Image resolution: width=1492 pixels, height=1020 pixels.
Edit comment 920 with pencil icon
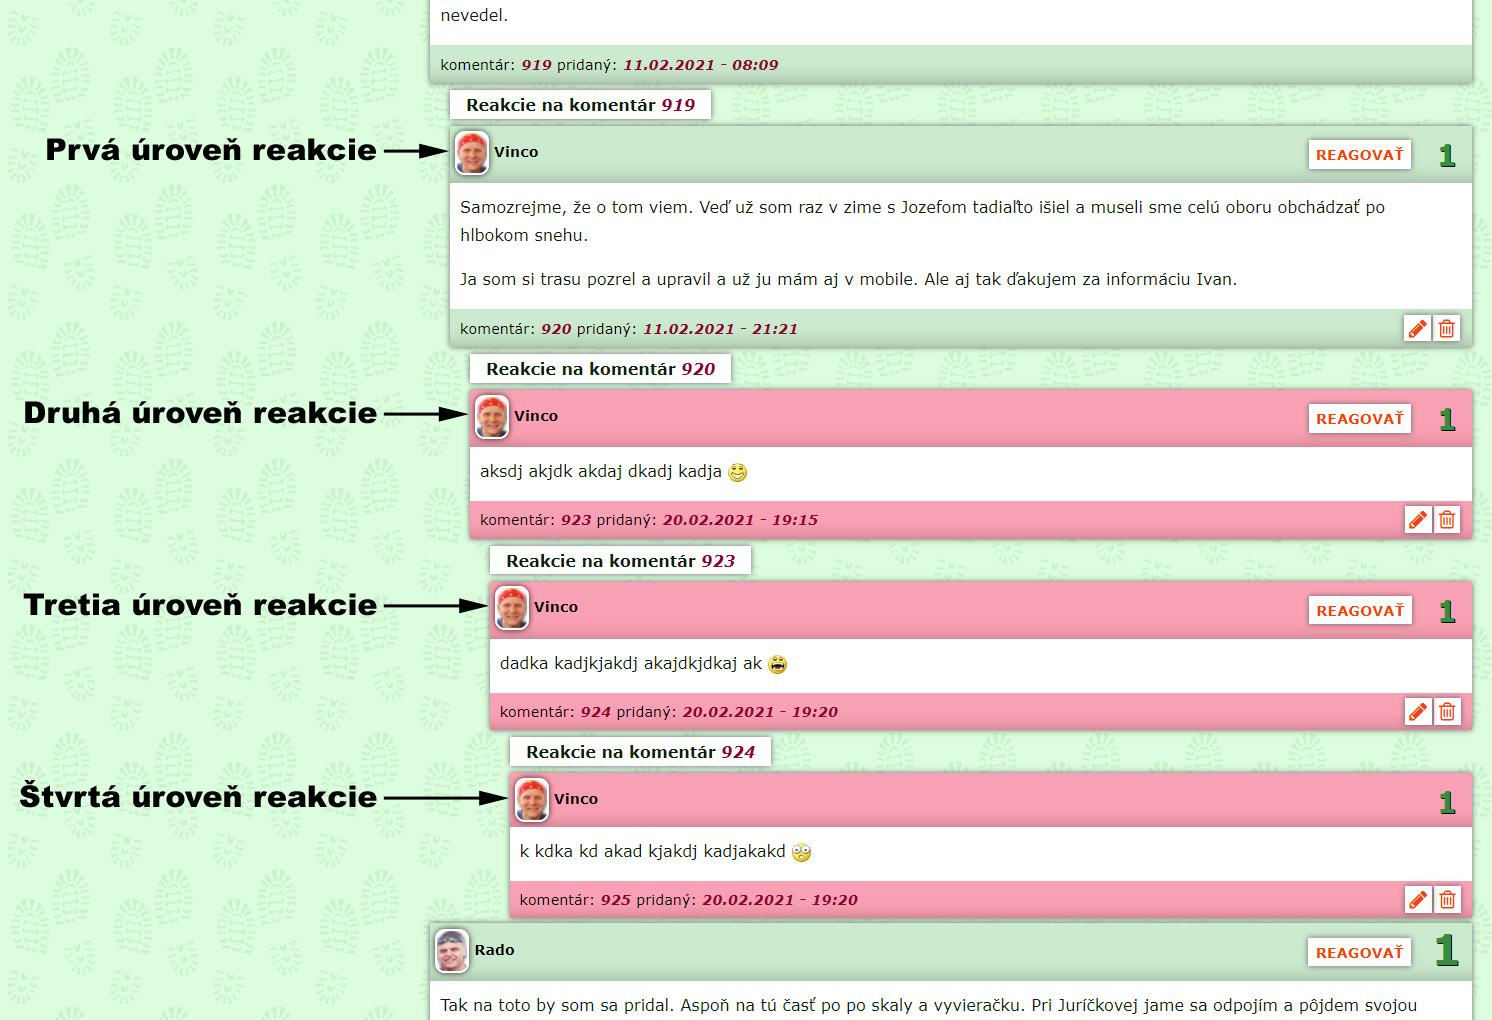coord(1417,329)
